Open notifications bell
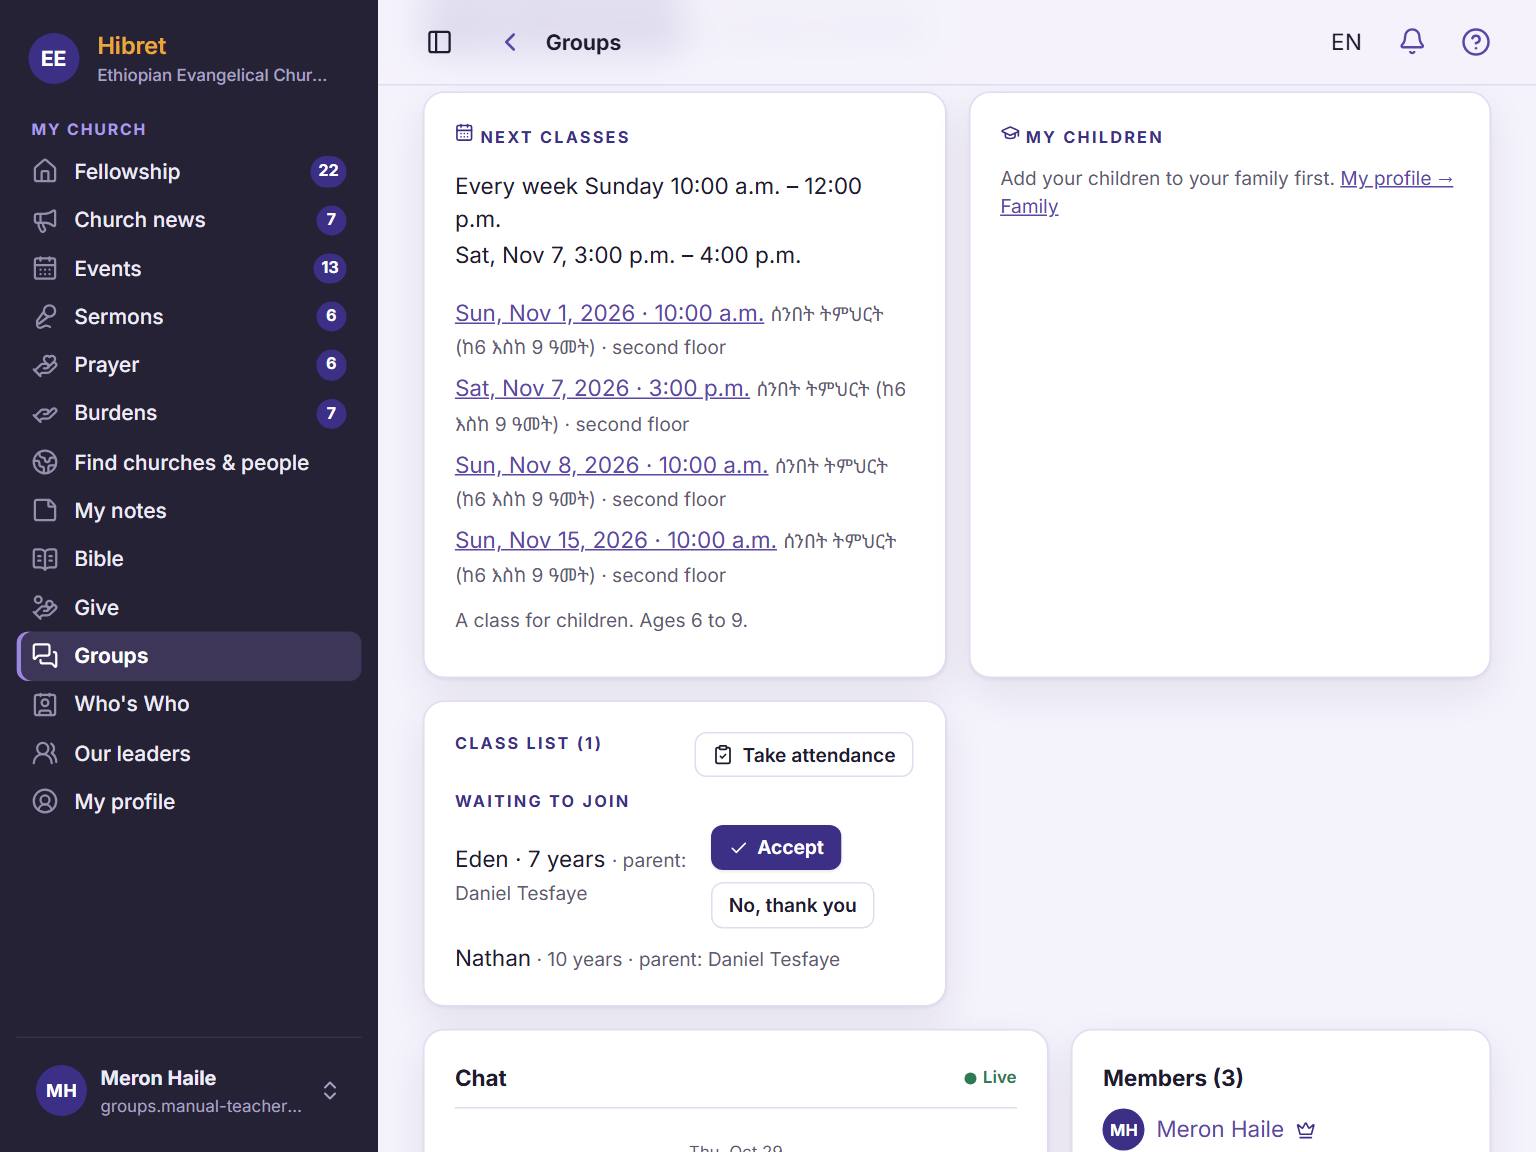The height and width of the screenshot is (1152, 1536). tap(1411, 42)
